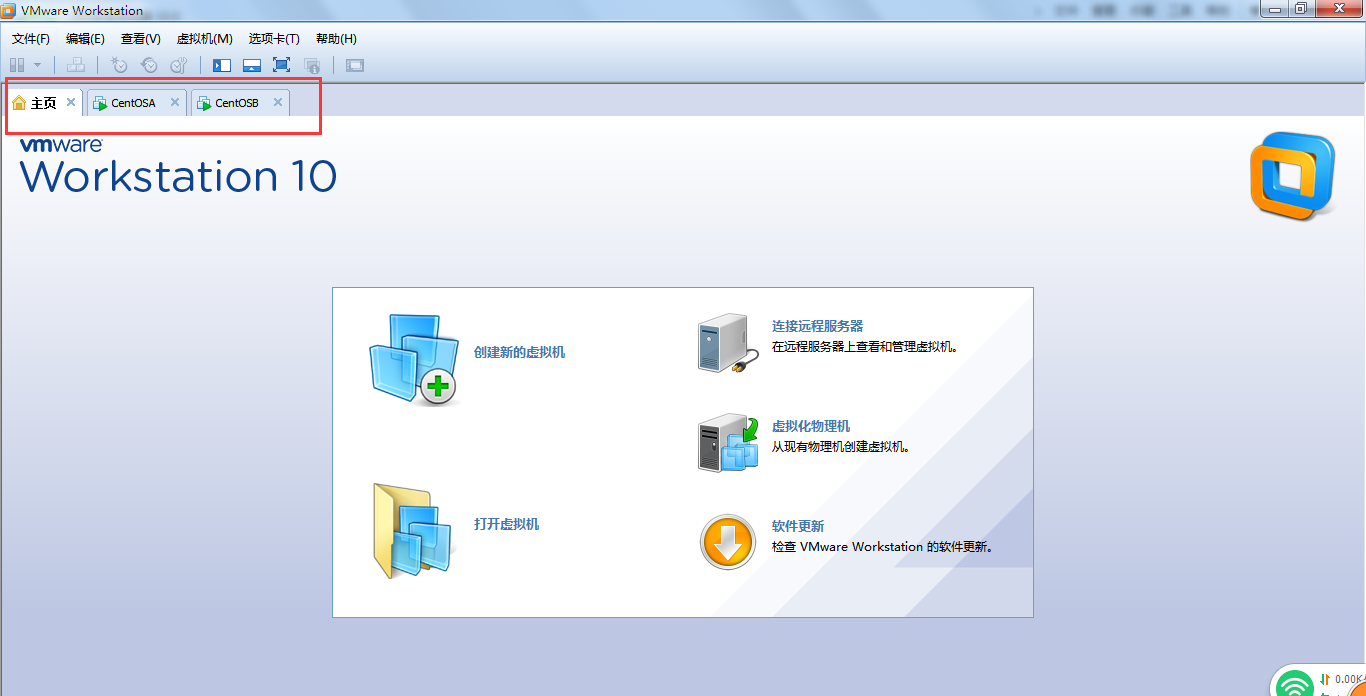Close the CentOSB tab

(278, 102)
